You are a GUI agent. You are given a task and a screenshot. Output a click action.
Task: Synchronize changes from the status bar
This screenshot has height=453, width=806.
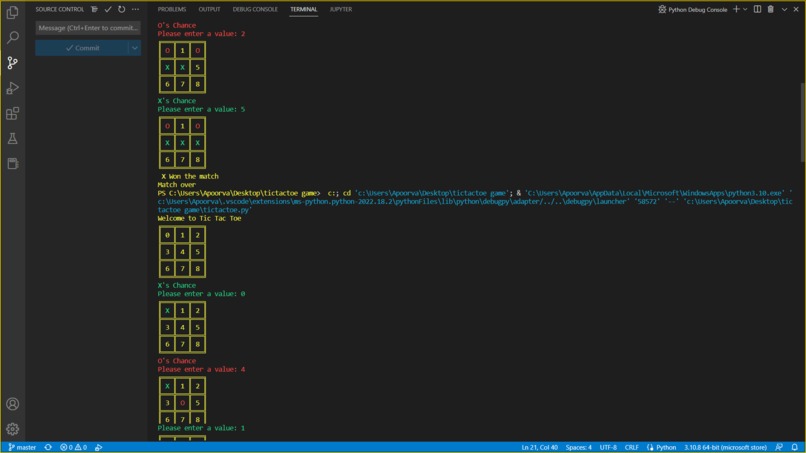48,447
